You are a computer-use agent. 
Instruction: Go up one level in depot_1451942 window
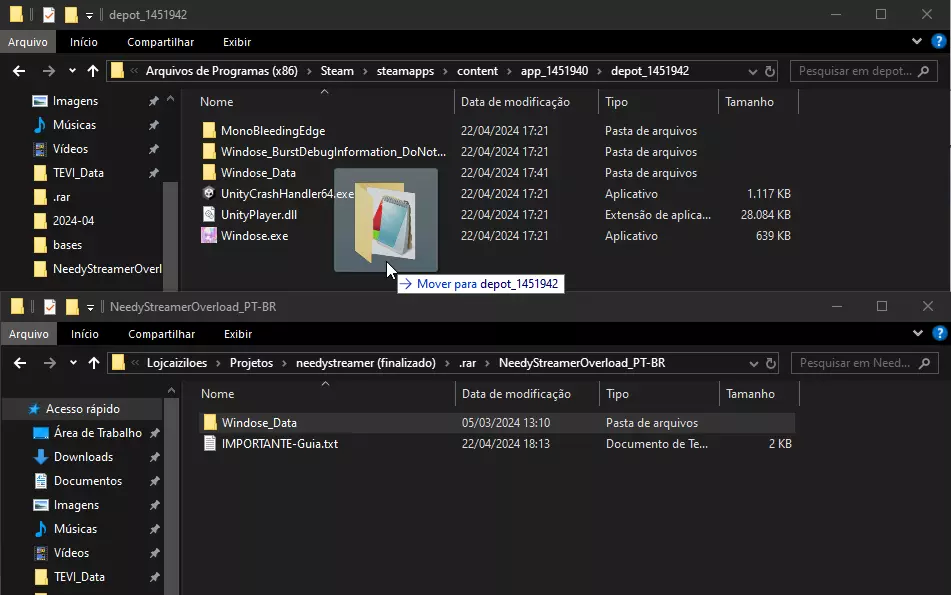click(x=93, y=71)
